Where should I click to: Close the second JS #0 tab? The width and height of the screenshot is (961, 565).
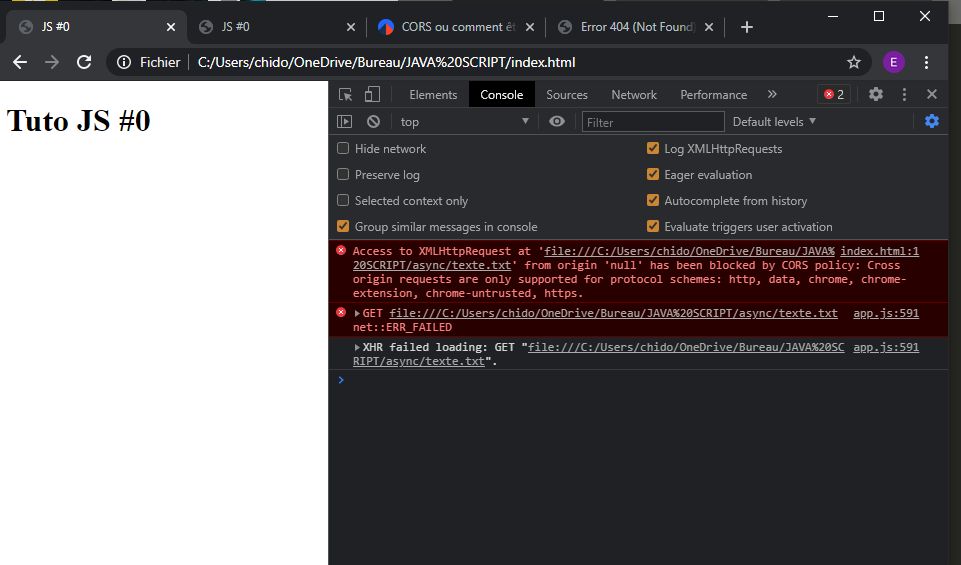pos(351,27)
